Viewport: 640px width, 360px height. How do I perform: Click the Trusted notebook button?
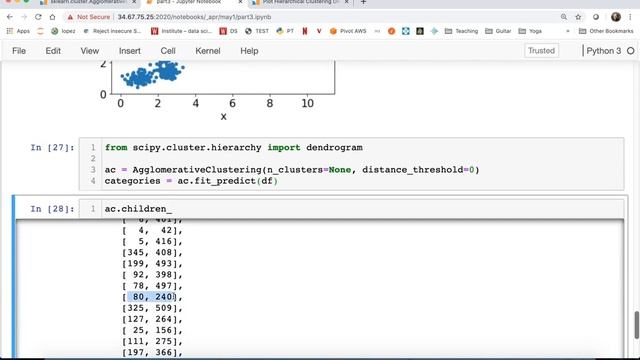[541, 51]
